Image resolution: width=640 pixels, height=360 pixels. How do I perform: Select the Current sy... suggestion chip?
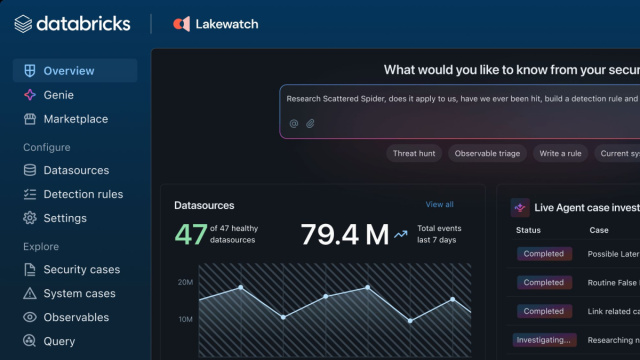point(617,153)
